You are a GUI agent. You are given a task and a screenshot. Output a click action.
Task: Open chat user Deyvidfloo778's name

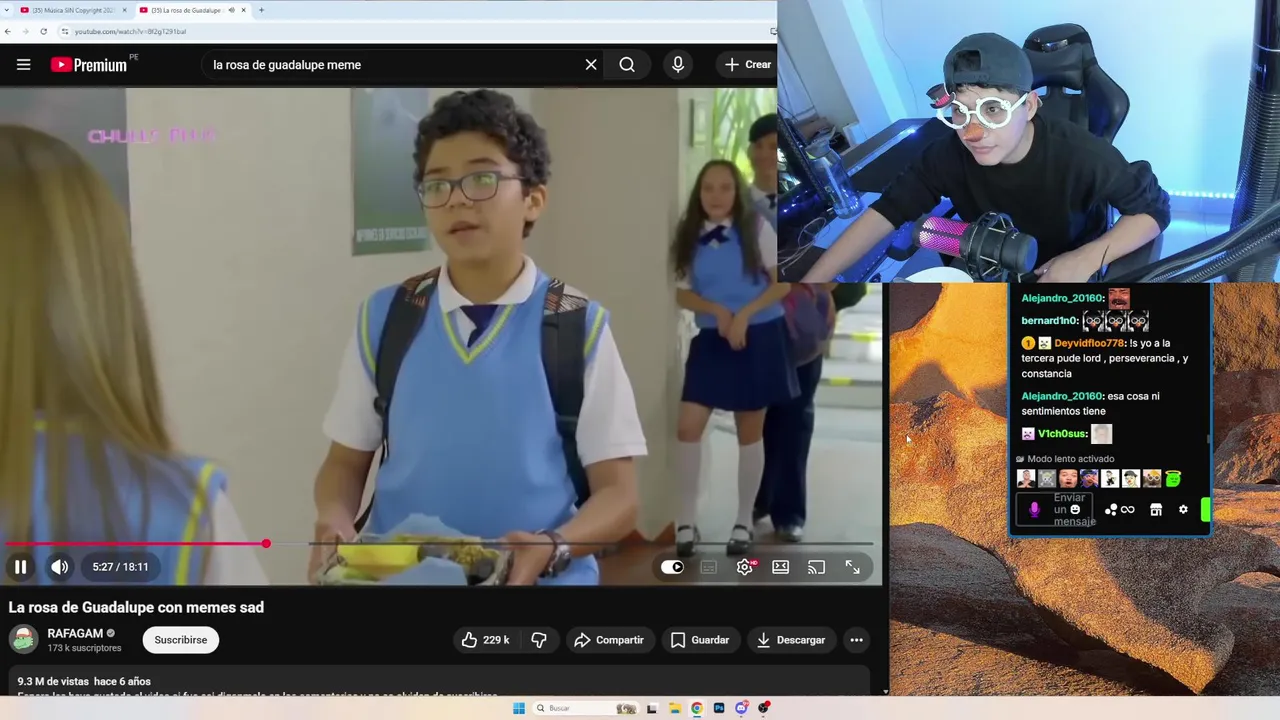1089,343
